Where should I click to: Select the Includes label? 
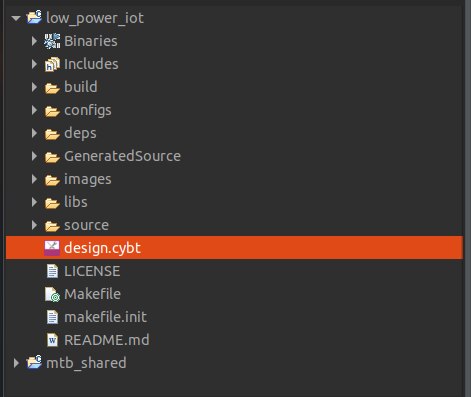point(91,64)
